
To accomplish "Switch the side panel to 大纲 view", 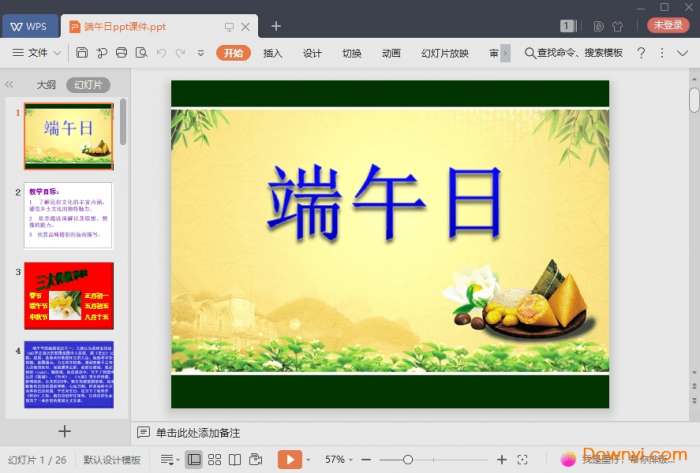I will pyautogui.click(x=46, y=85).
